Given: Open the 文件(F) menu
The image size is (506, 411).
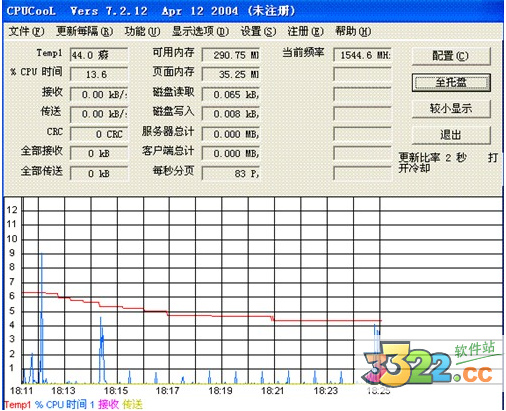Looking at the screenshot, I should [x=26, y=31].
